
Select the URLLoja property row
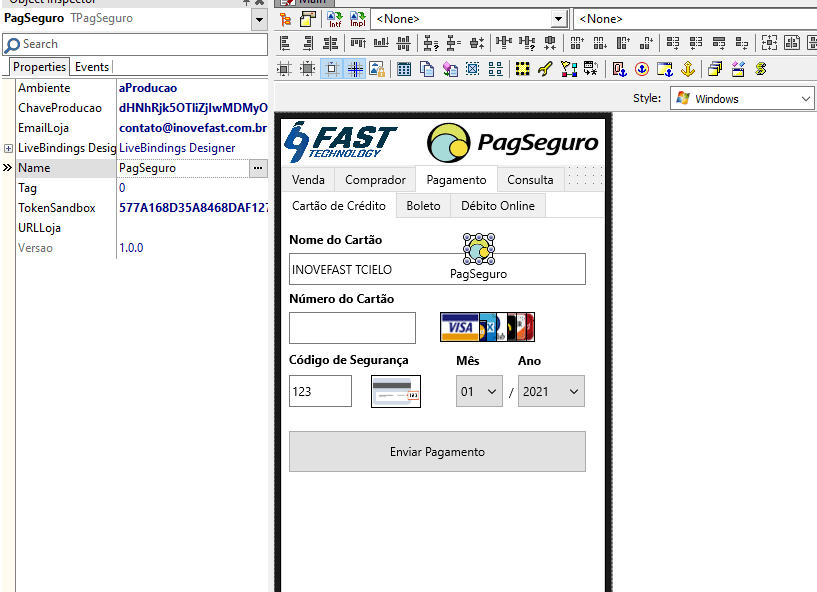pos(142,228)
